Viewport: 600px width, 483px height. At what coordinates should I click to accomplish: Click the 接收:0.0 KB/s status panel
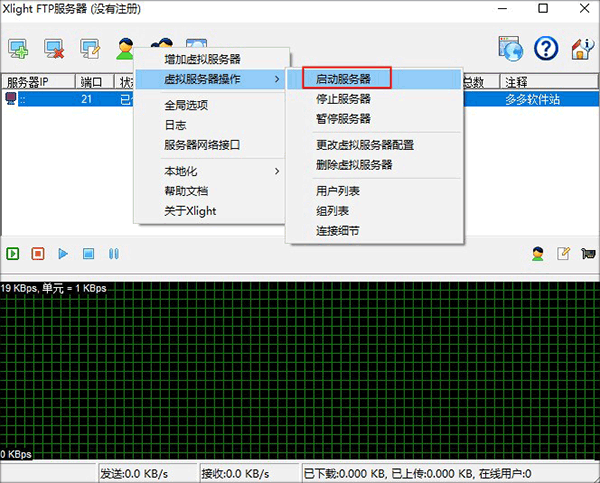[x=249, y=474]
